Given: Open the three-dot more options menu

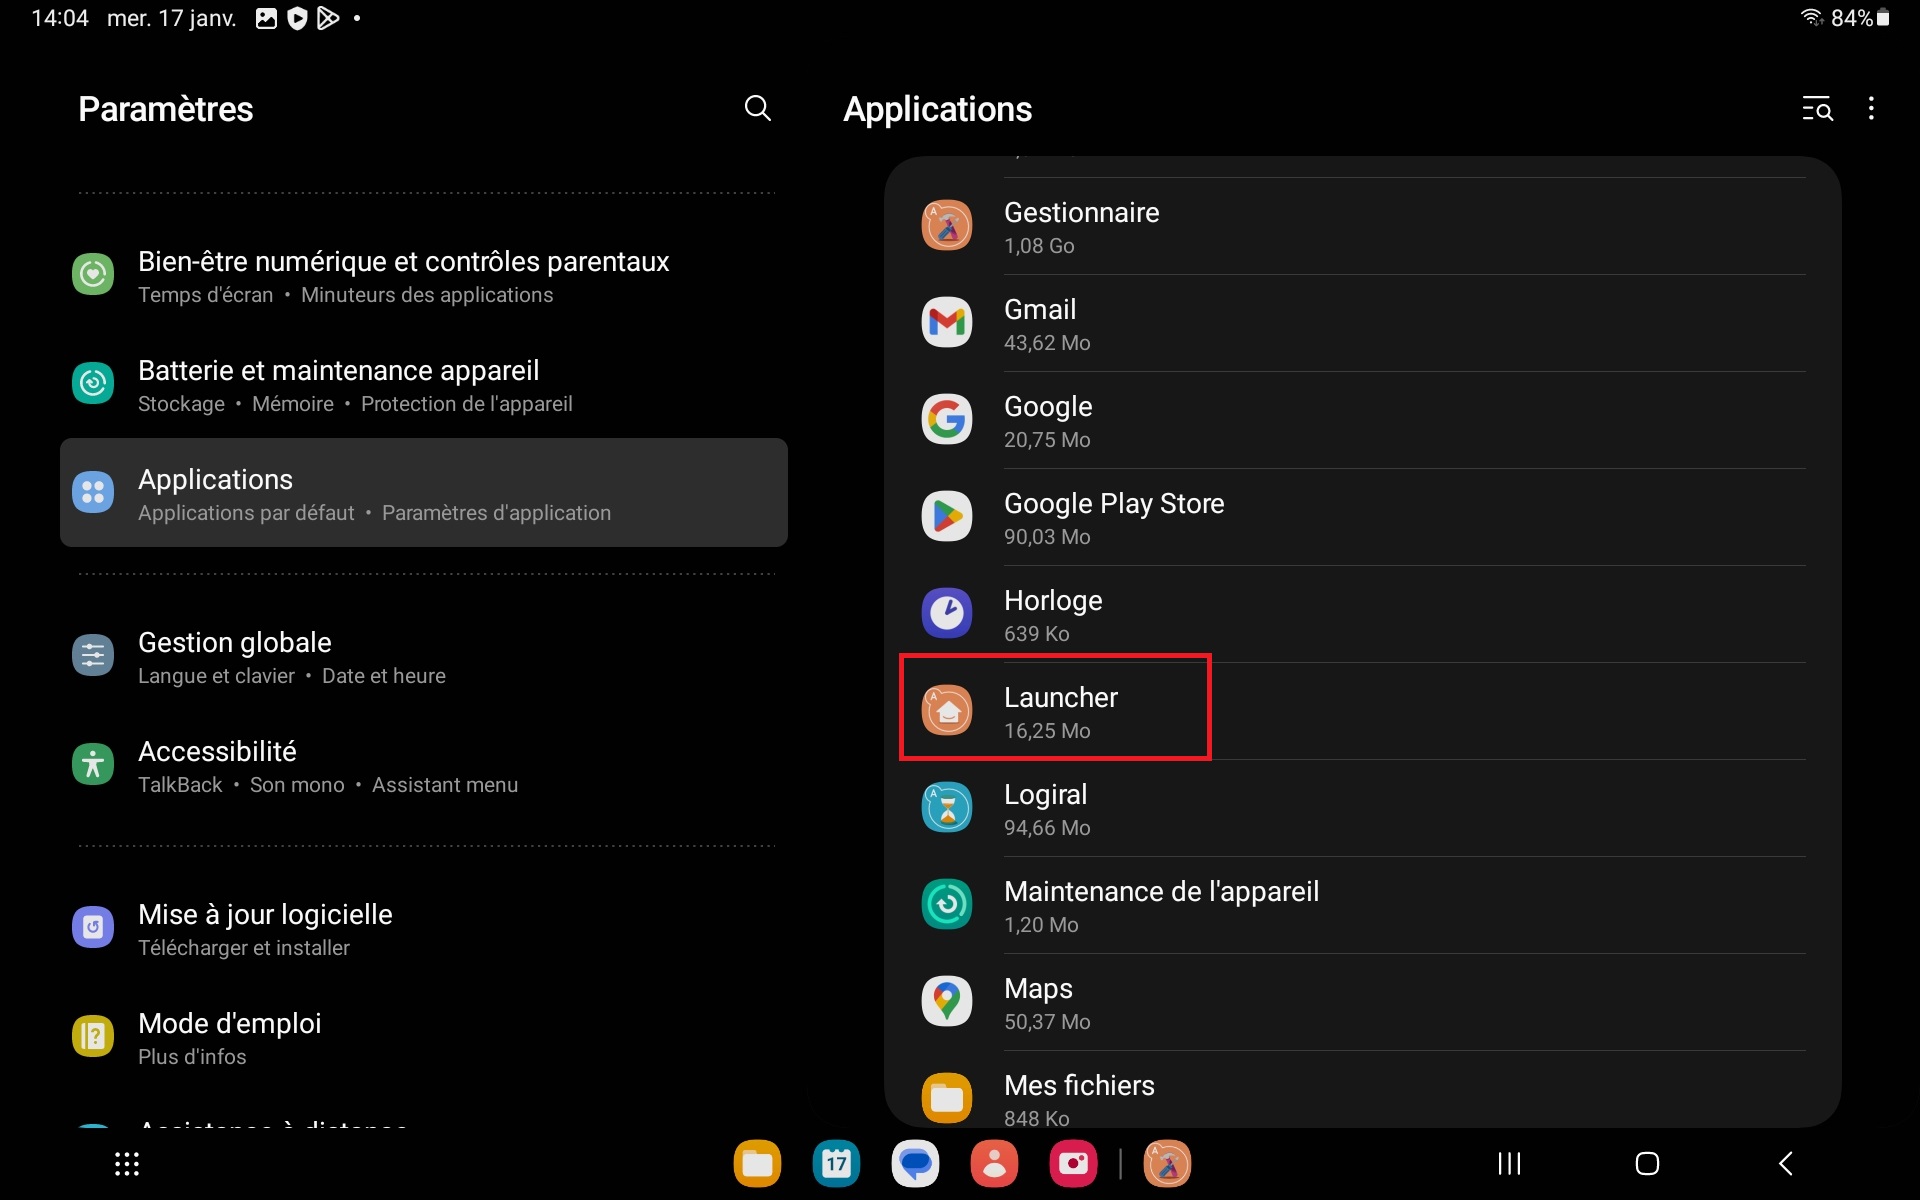Looking at the screenshot, I should [x=1871, y=108].
